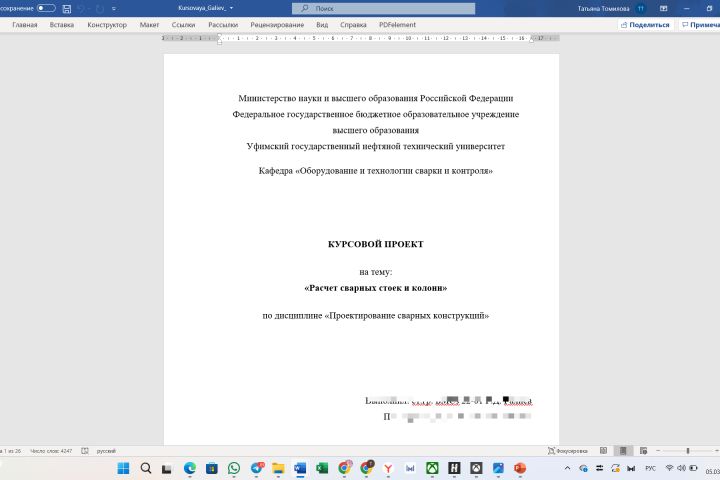Go to the Рецензирование tab
Image resolution: width=720 pixels, height=480 pixels.
277,25
